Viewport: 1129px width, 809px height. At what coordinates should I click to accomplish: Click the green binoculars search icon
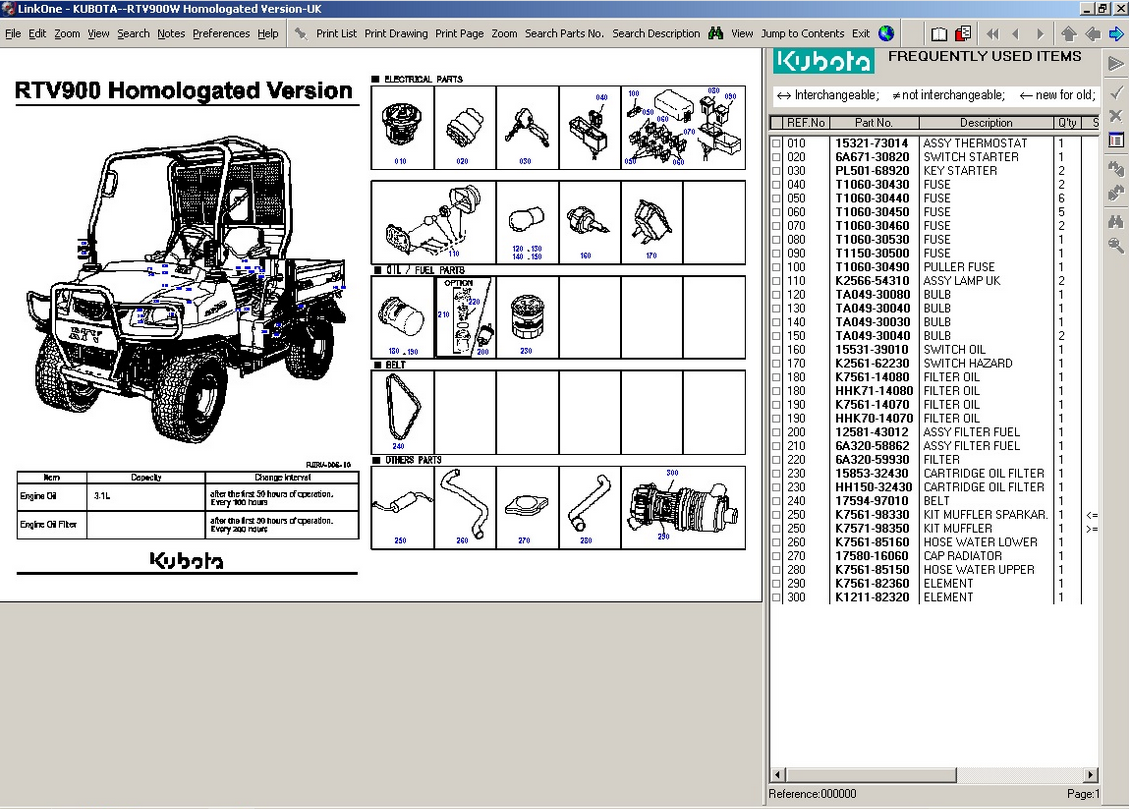(x=716, y=33)
